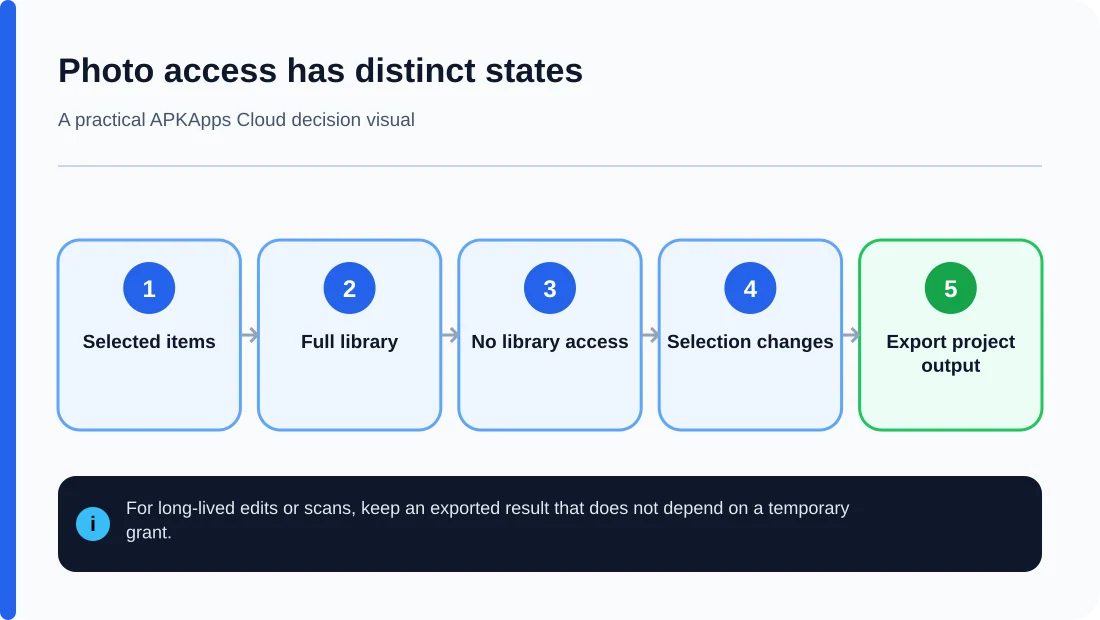Viewport: 1100px width, 620px height.
Task: Click the blue info icon
Action: (93, 524)
